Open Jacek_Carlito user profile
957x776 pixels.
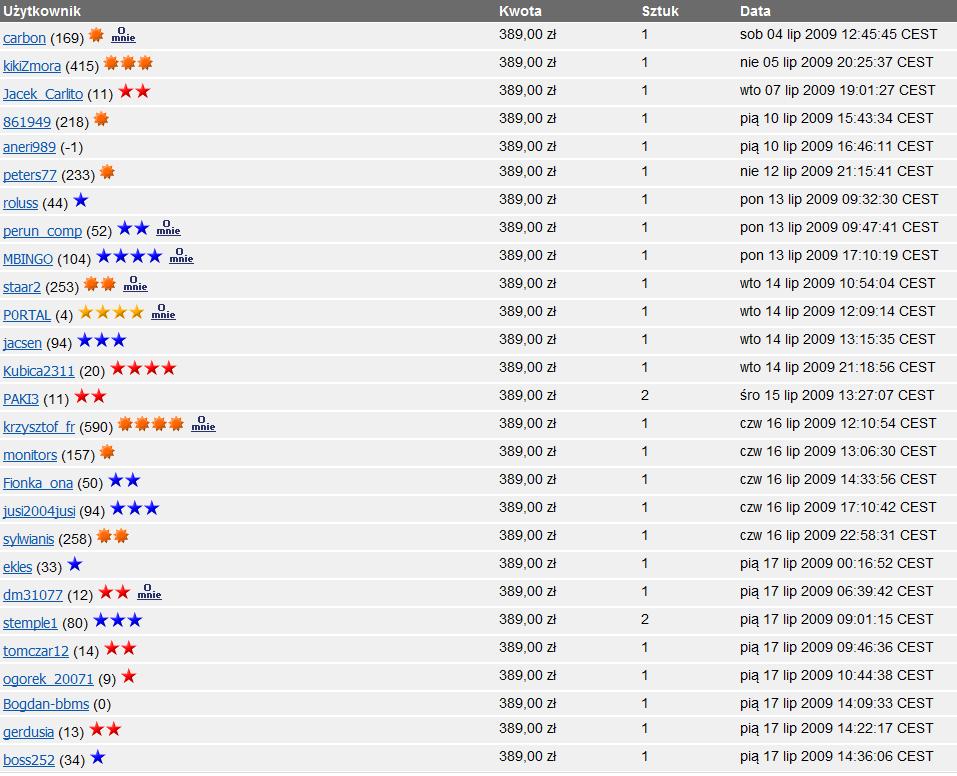43,94
